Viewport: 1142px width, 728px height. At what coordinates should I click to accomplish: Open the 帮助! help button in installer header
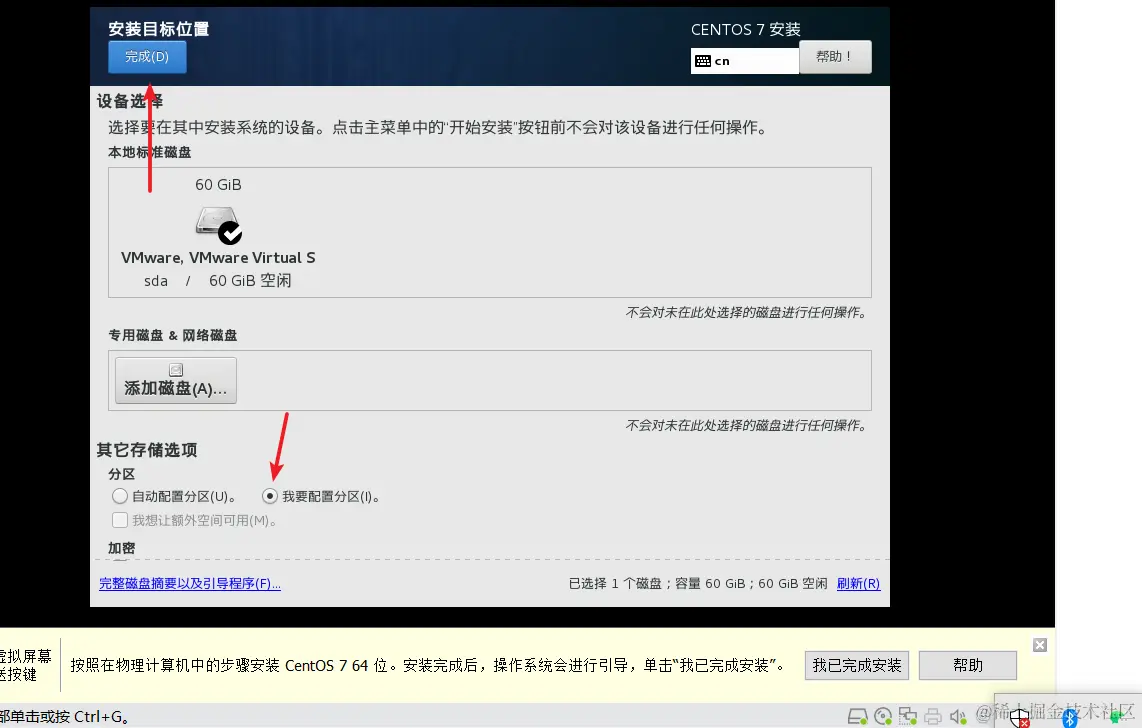coord(835,57)
